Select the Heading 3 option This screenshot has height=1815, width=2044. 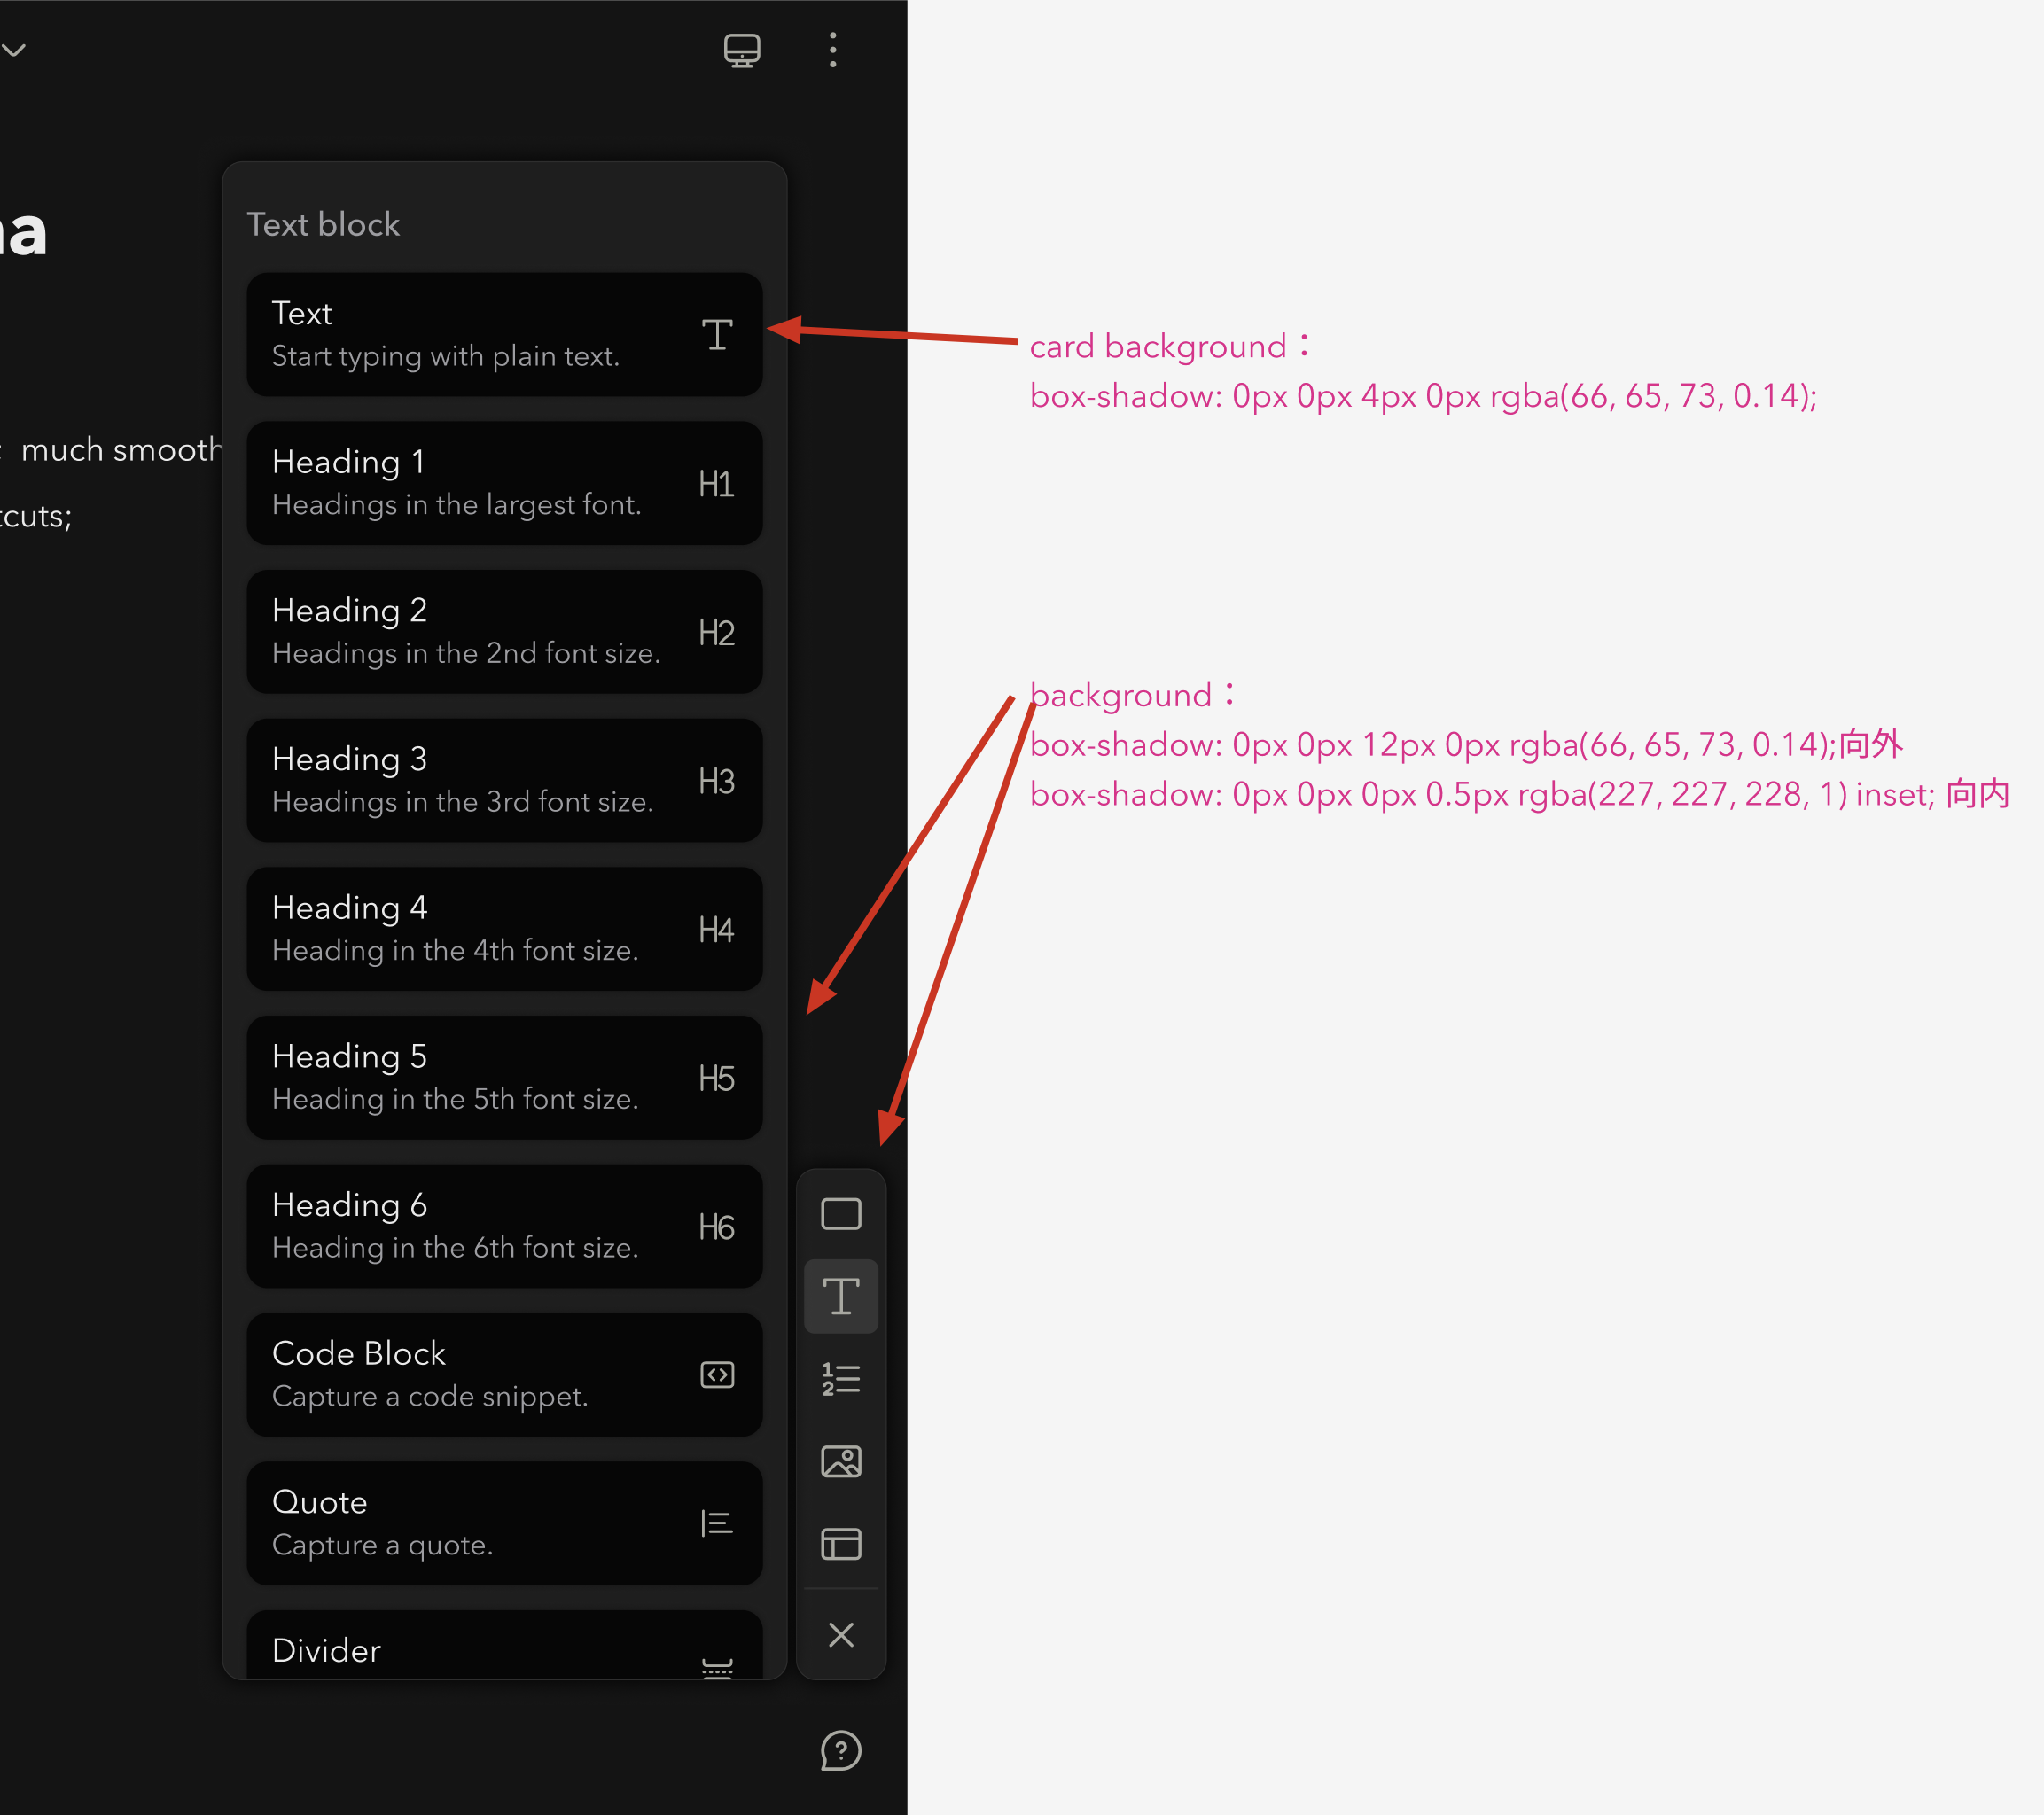(x=504, y=780)
